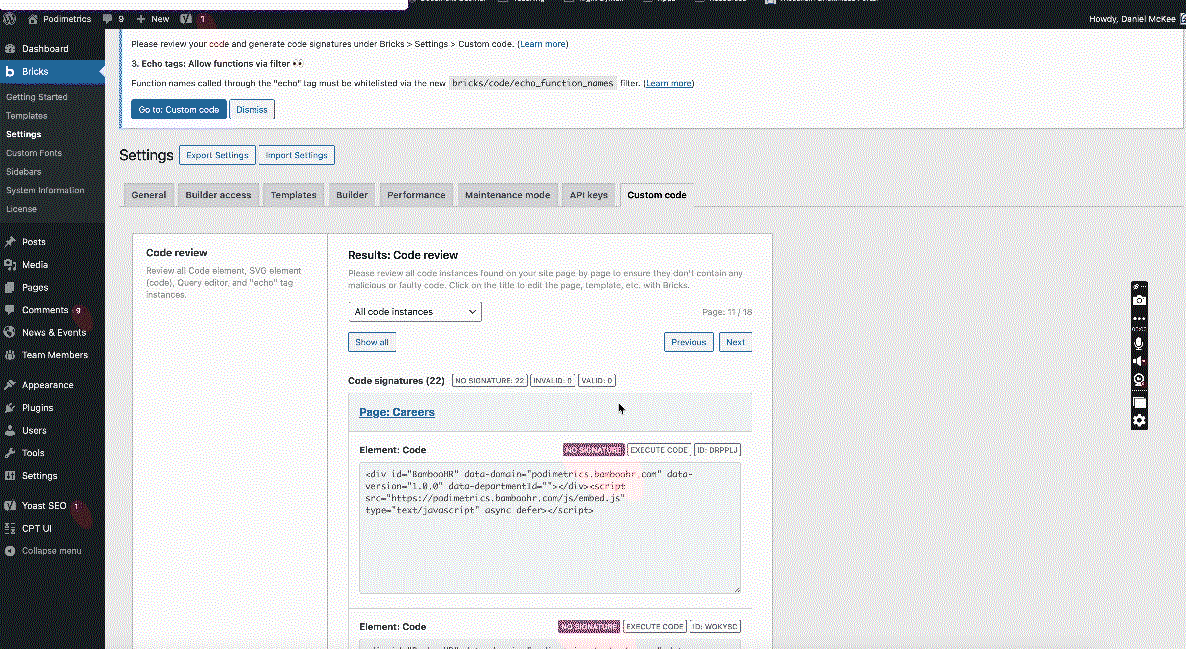This screenshot has height=649, width=1186.
Task: Click the Learn more link after Custom code
Action: [543, 44]
